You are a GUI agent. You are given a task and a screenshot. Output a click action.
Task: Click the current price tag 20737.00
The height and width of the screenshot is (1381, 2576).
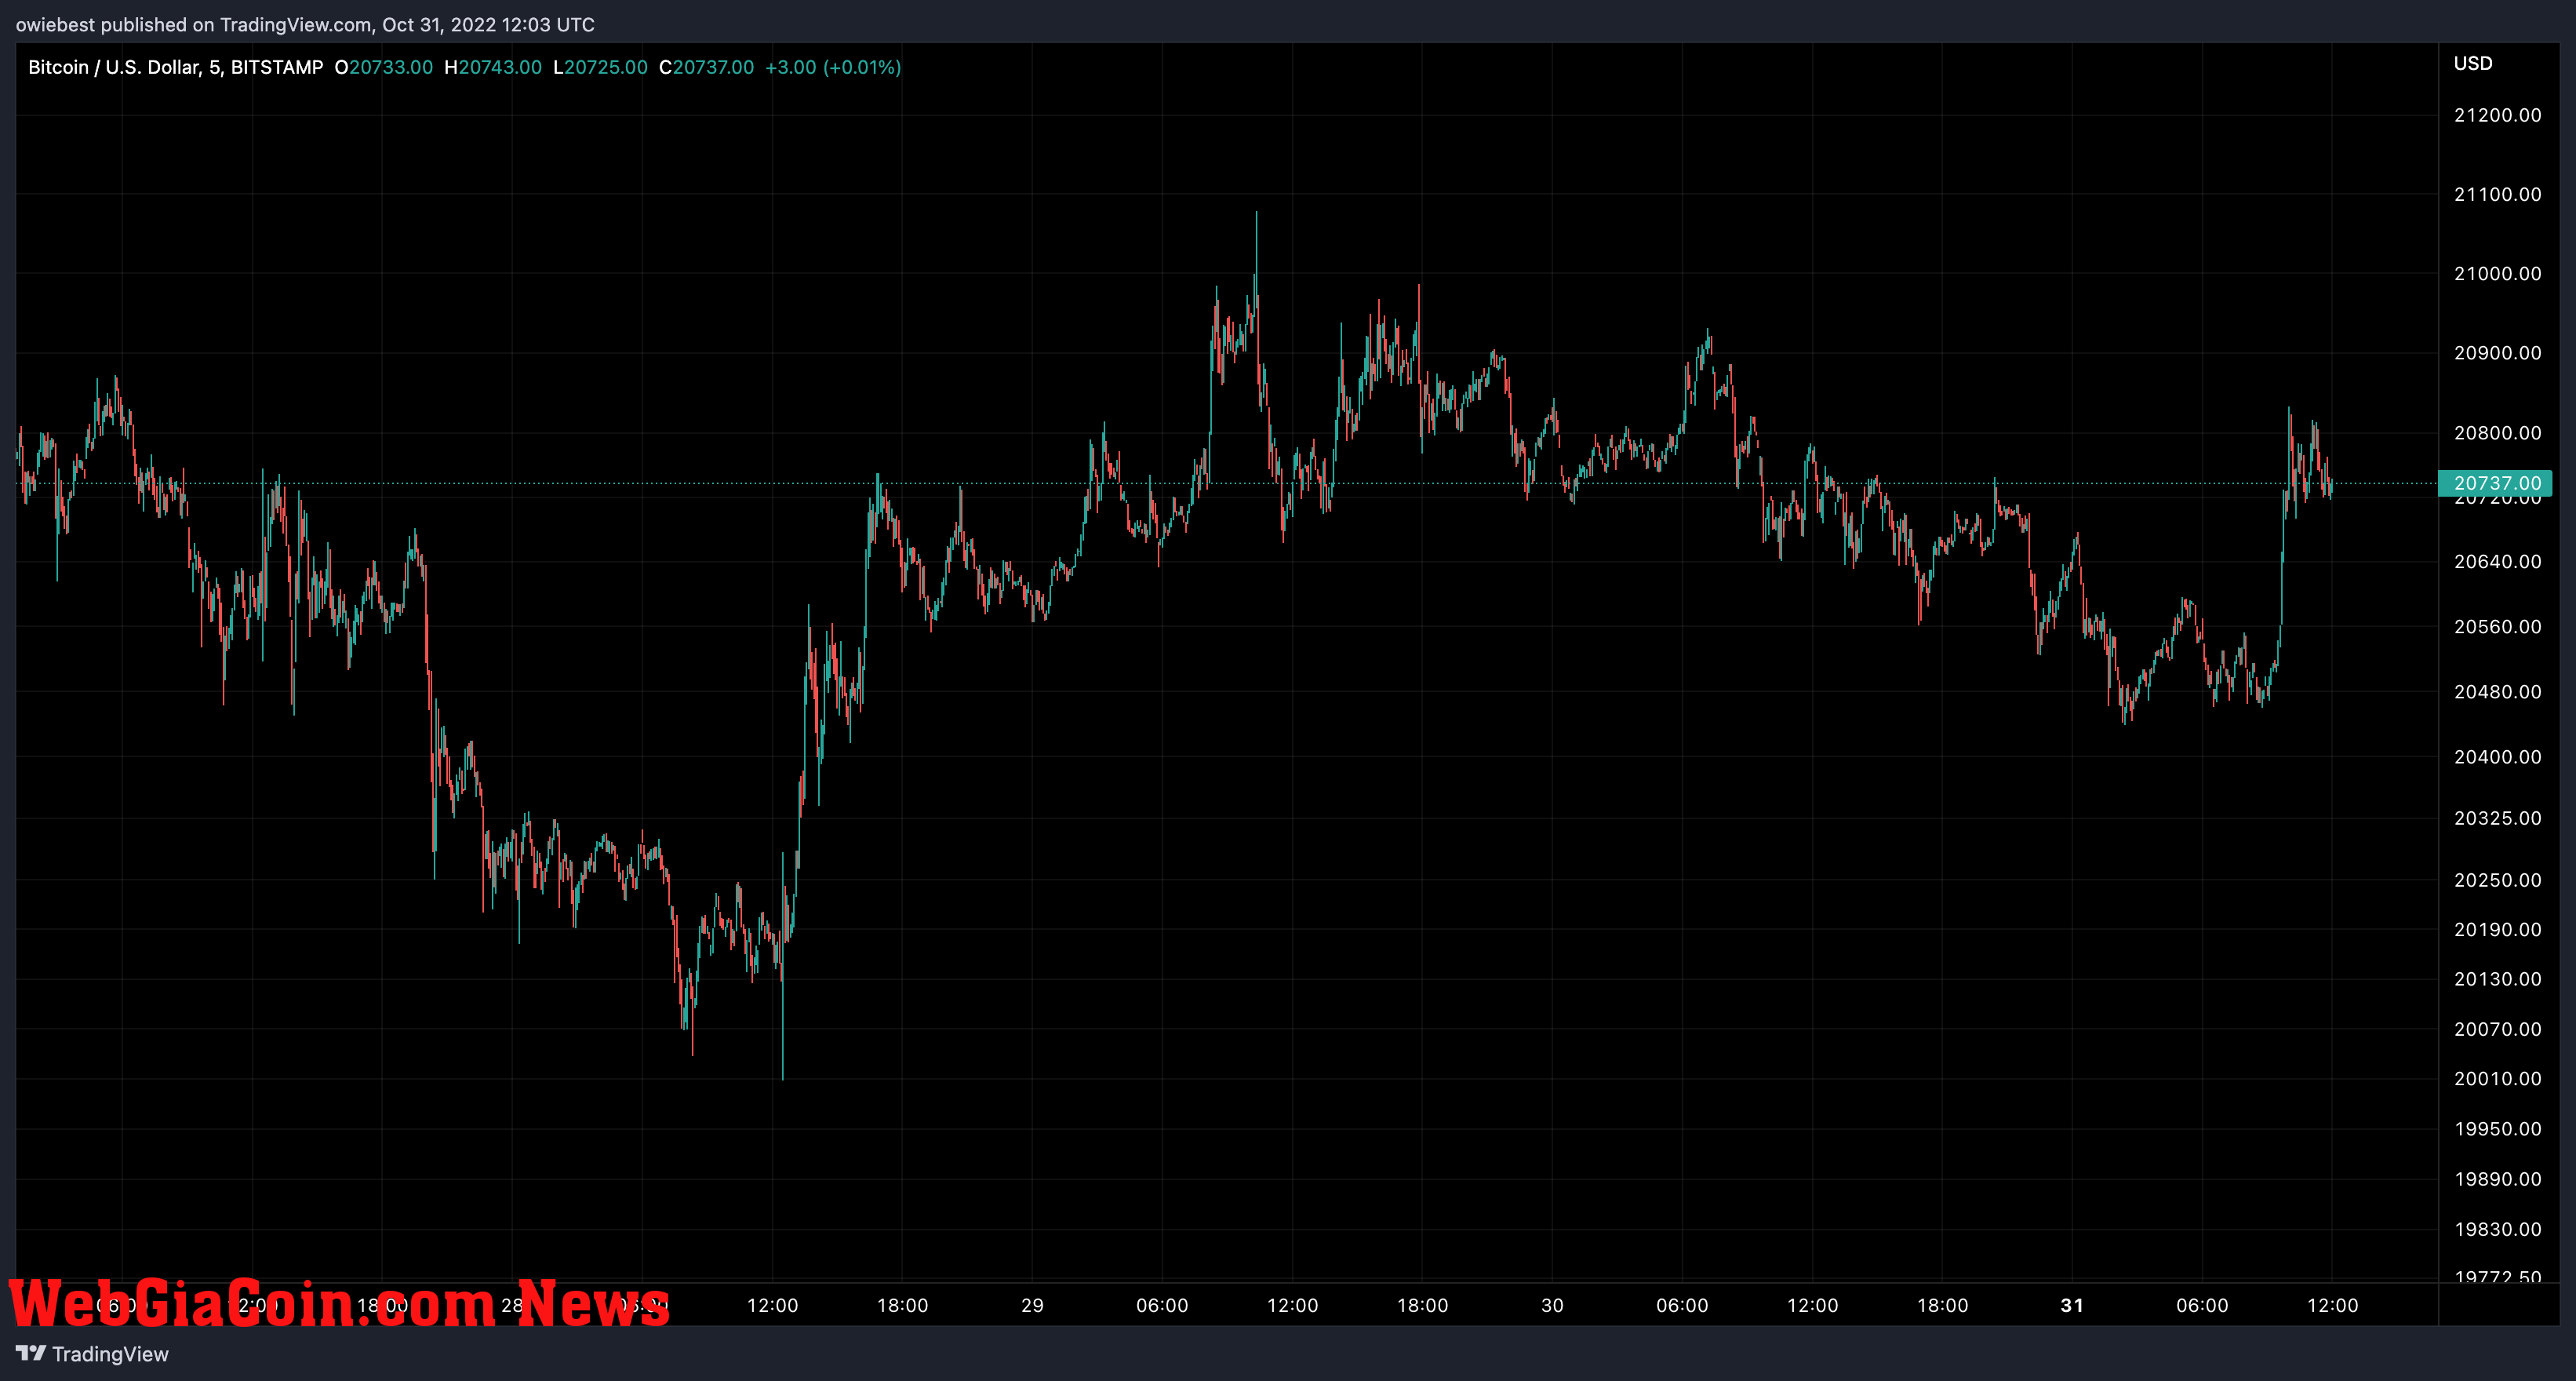click(x=2496, y=483)
